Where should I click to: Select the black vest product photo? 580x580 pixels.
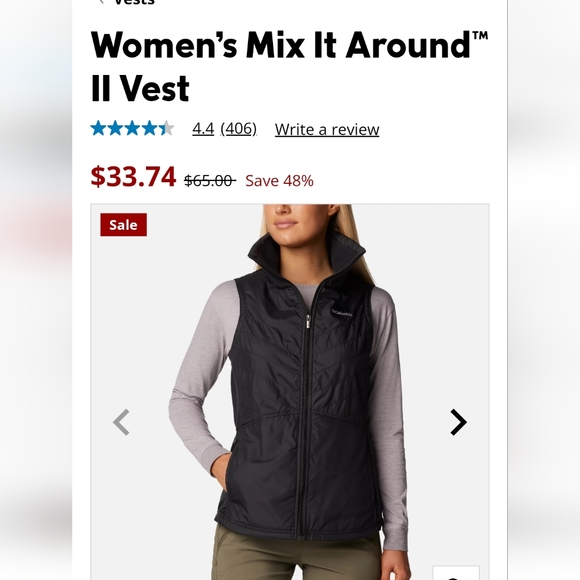[290, 392]
